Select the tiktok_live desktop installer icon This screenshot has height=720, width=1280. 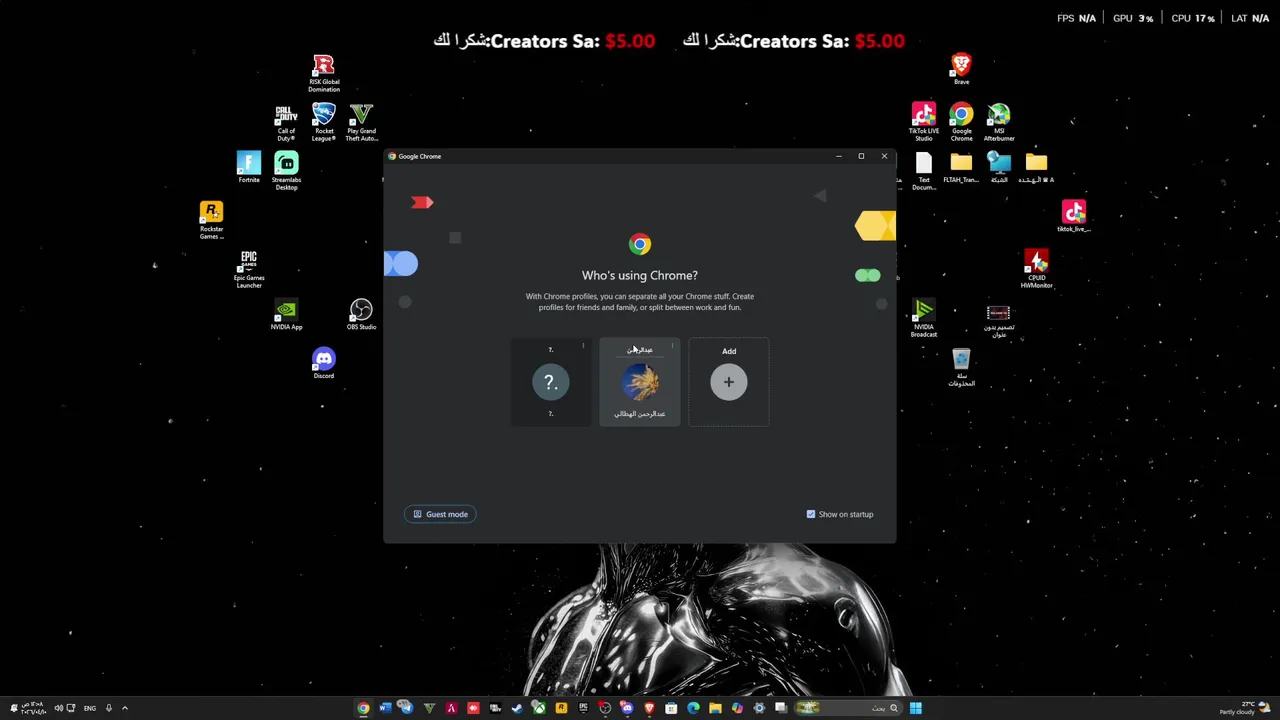click(1073, 216)
